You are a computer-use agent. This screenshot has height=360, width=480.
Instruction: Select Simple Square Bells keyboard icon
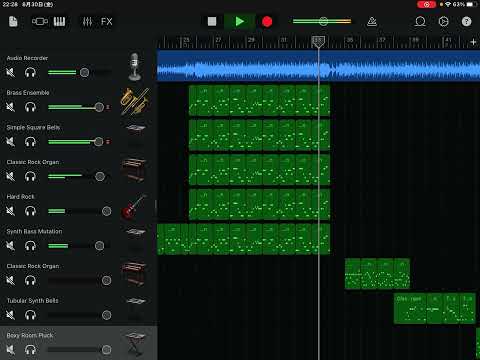[135, 129]
